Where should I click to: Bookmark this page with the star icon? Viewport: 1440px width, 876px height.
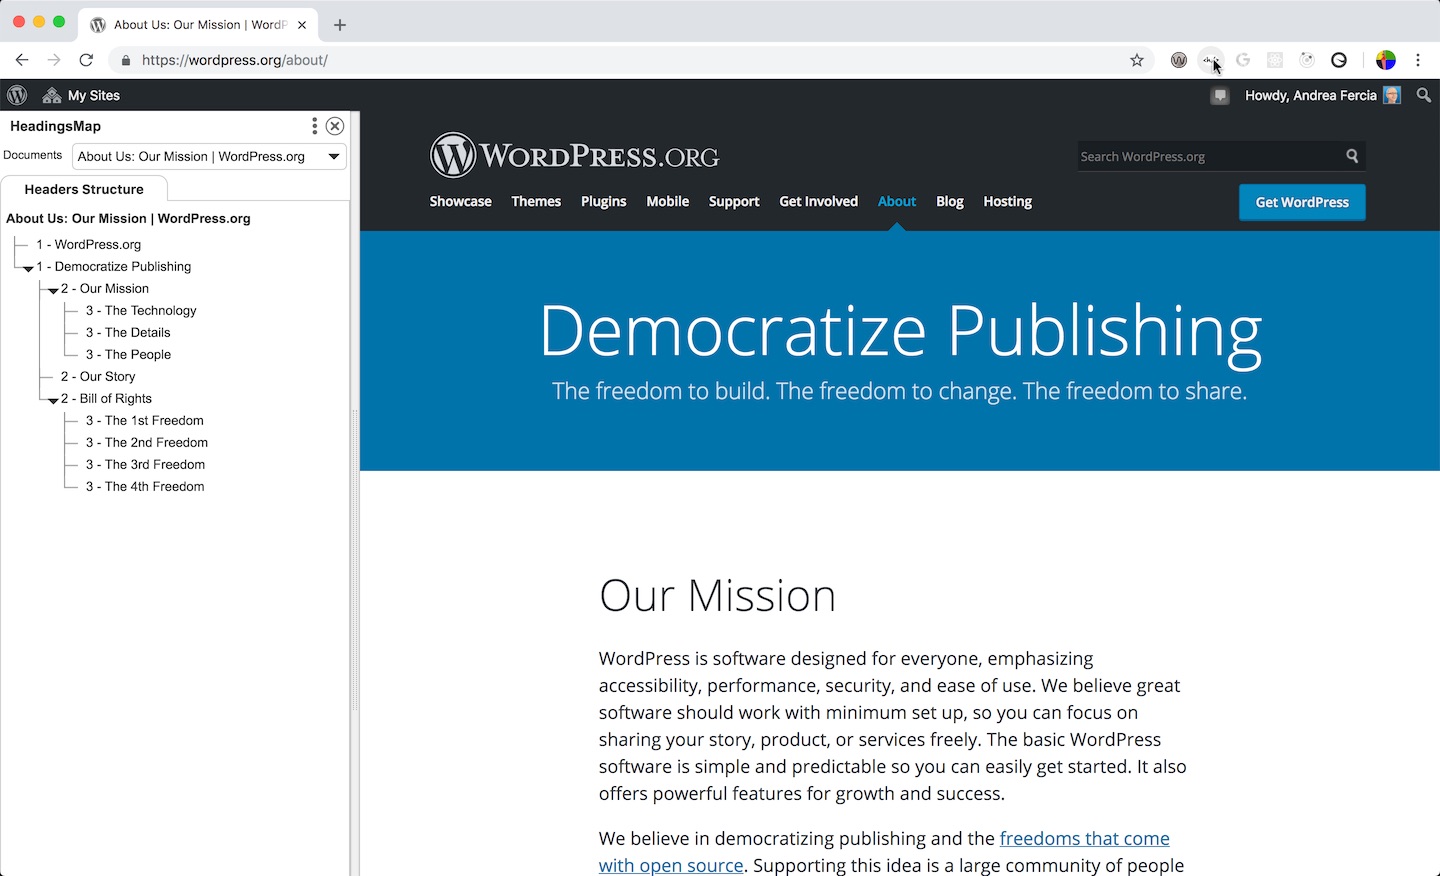[x=1137, y=60]
